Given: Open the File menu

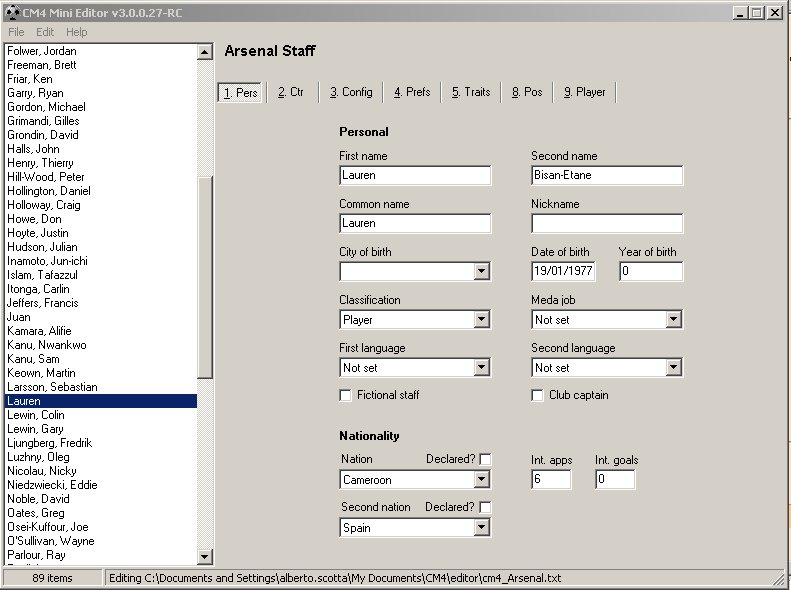Looking at the screenshot, I should click(16, 32).
